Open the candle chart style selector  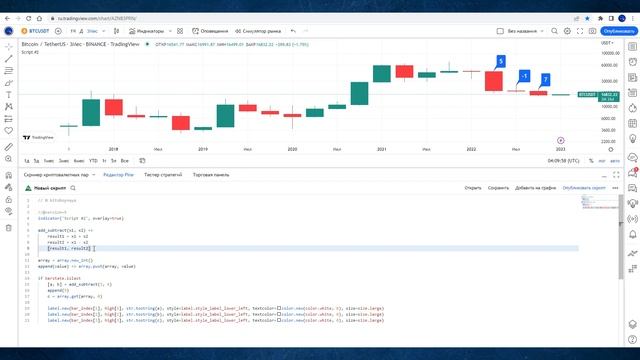(x=117, y=31)
